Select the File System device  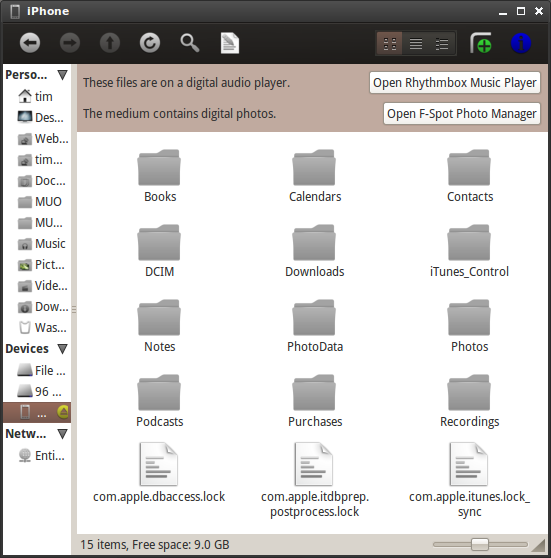[37, 370]
